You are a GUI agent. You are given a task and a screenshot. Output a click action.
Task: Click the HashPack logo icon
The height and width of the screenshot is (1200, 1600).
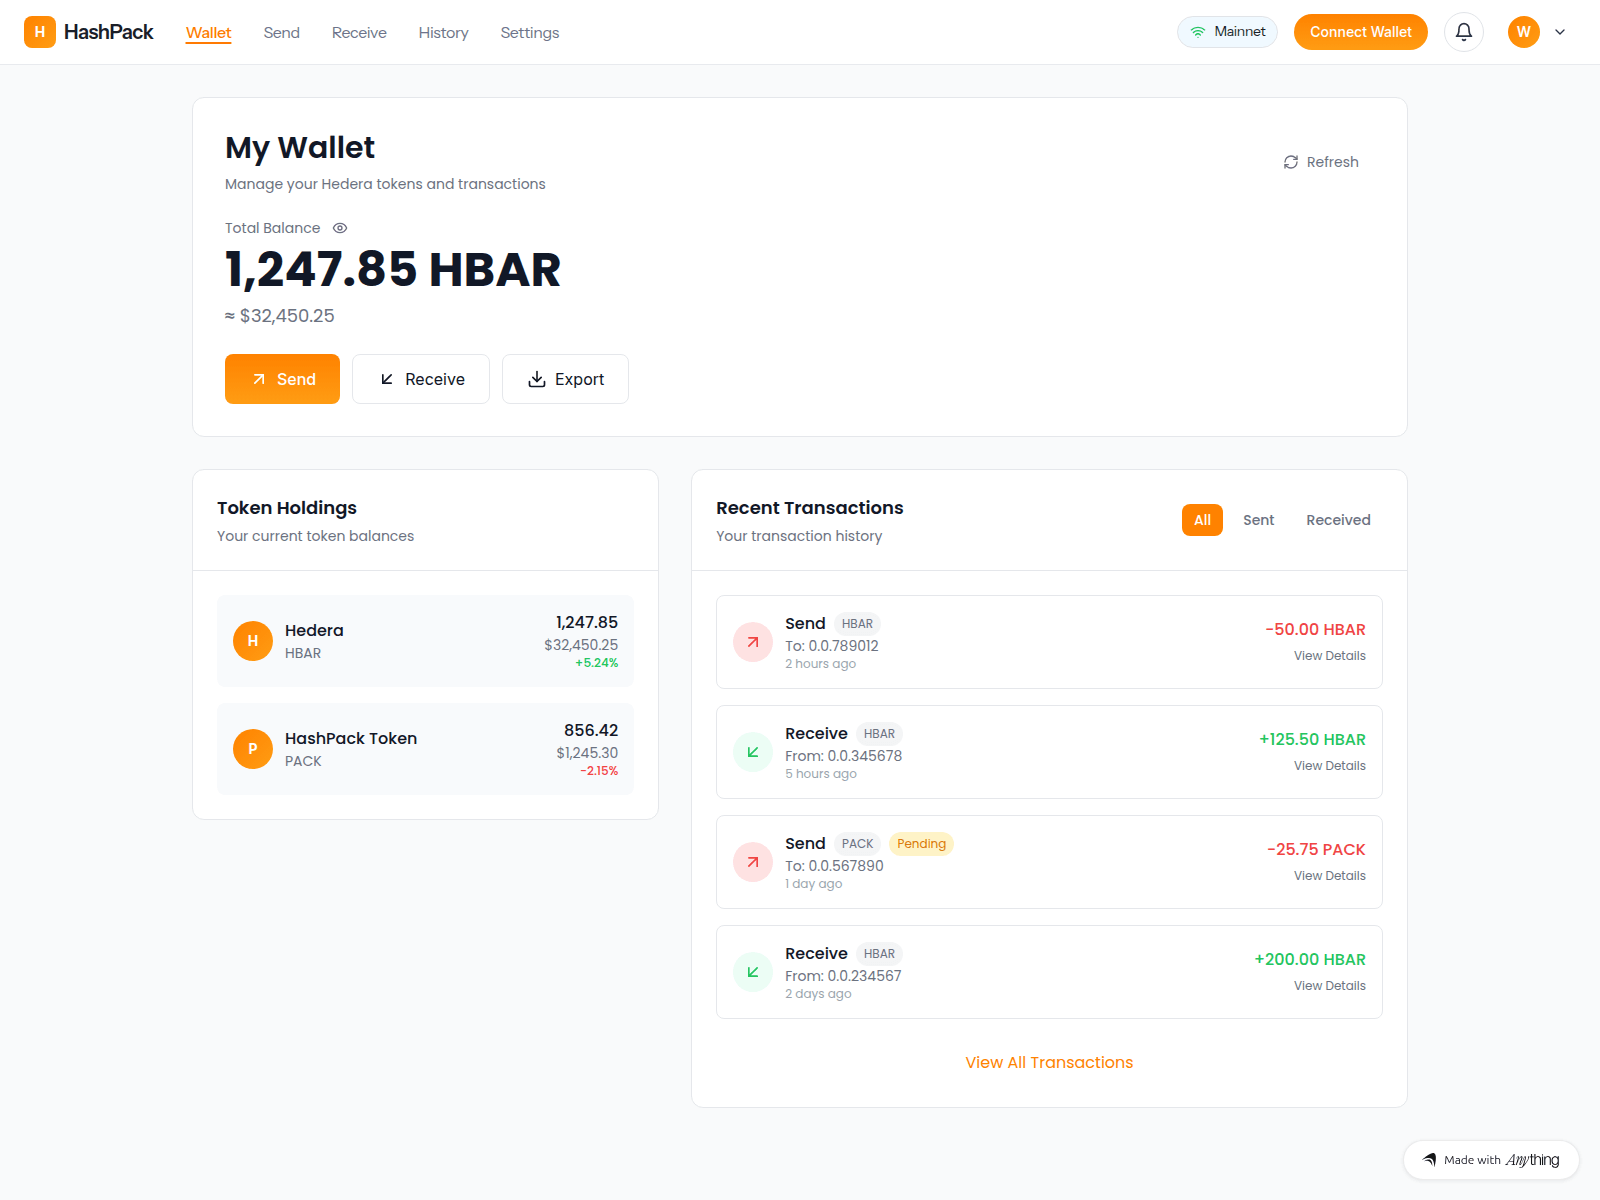point(40,32)
